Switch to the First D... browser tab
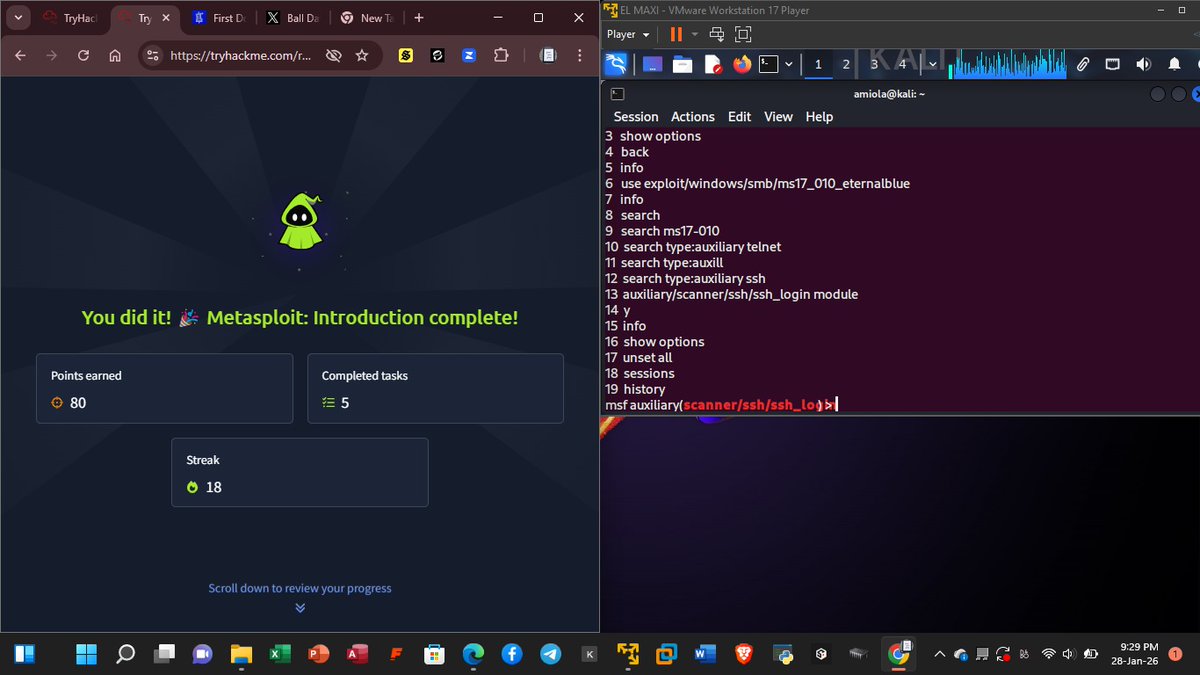This screenshot has height=675, width=1200. coord(219,18)
